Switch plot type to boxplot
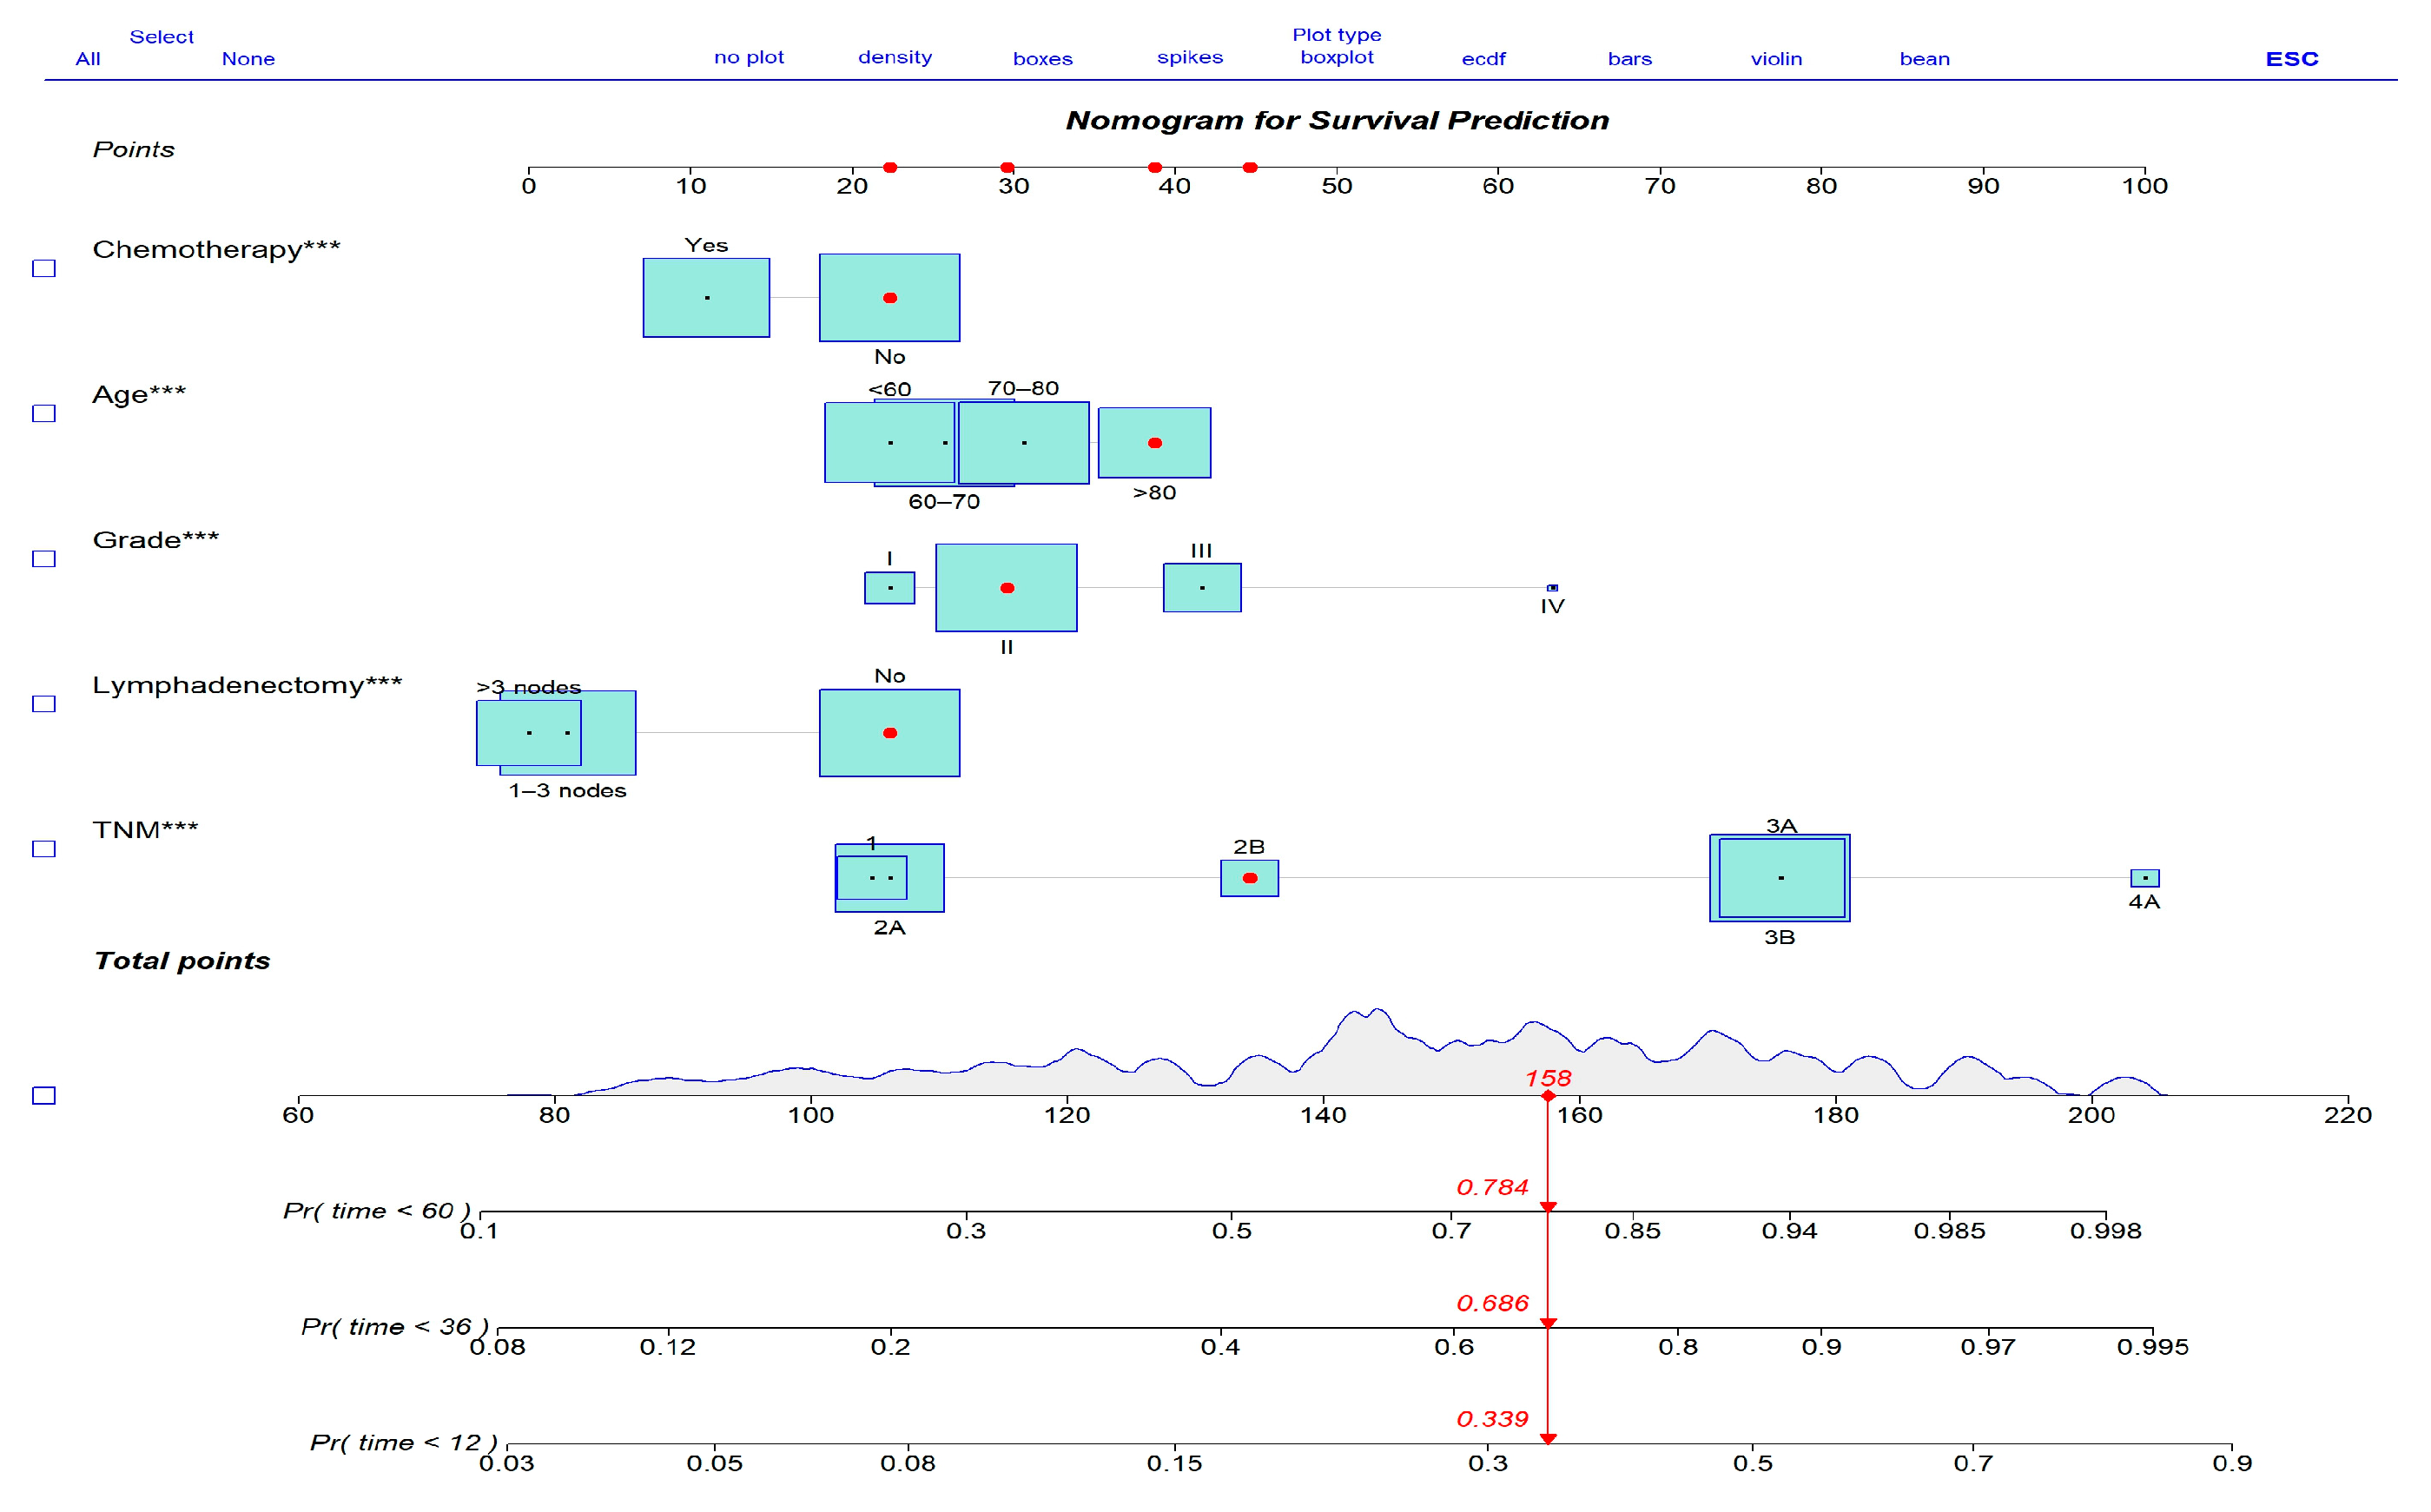The height and width of the screenshot is (1512, 2431). 1337,58
